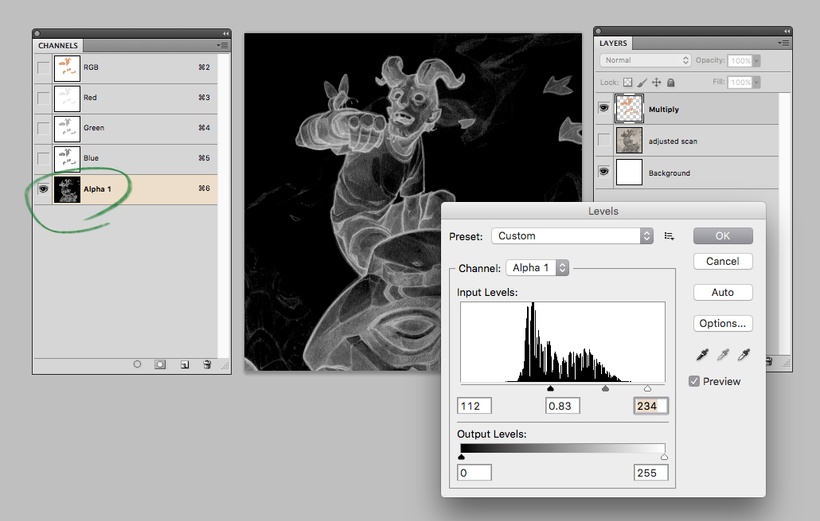Save selection as channel icon
This screenshot has width=820, height=521.
tap(160, 365)
